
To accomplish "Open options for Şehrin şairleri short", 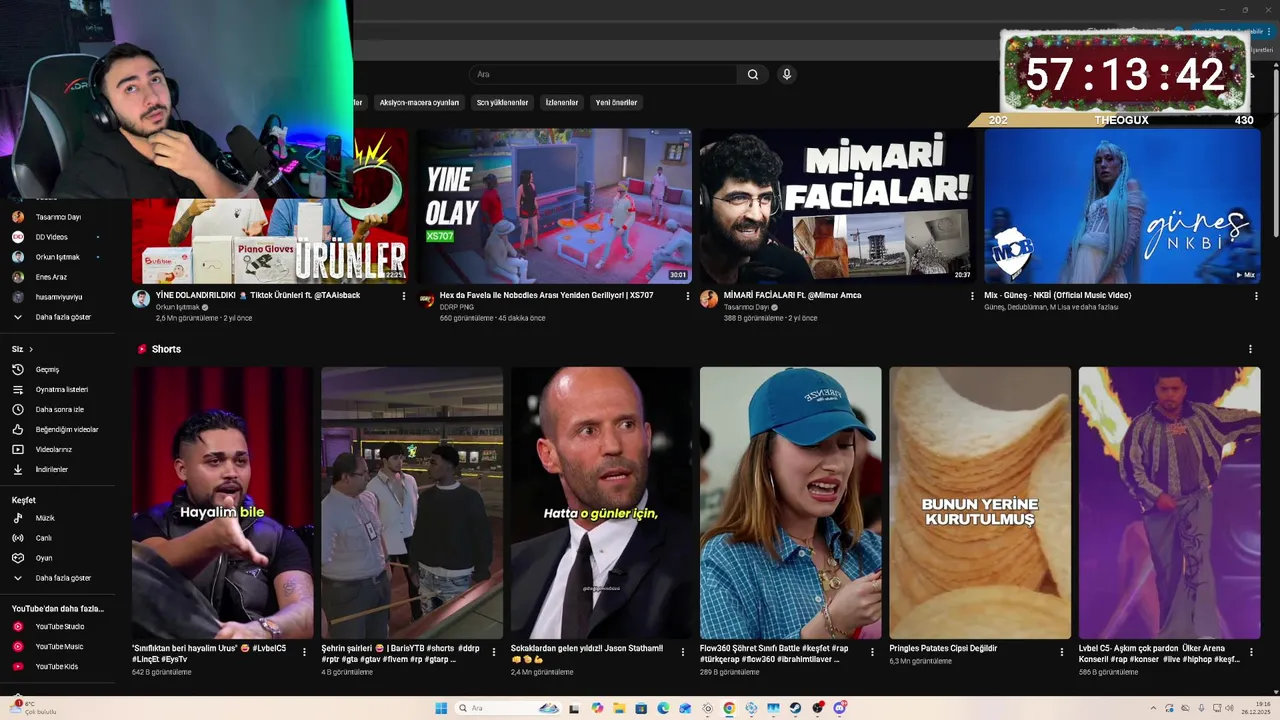I will click(495, 652).
